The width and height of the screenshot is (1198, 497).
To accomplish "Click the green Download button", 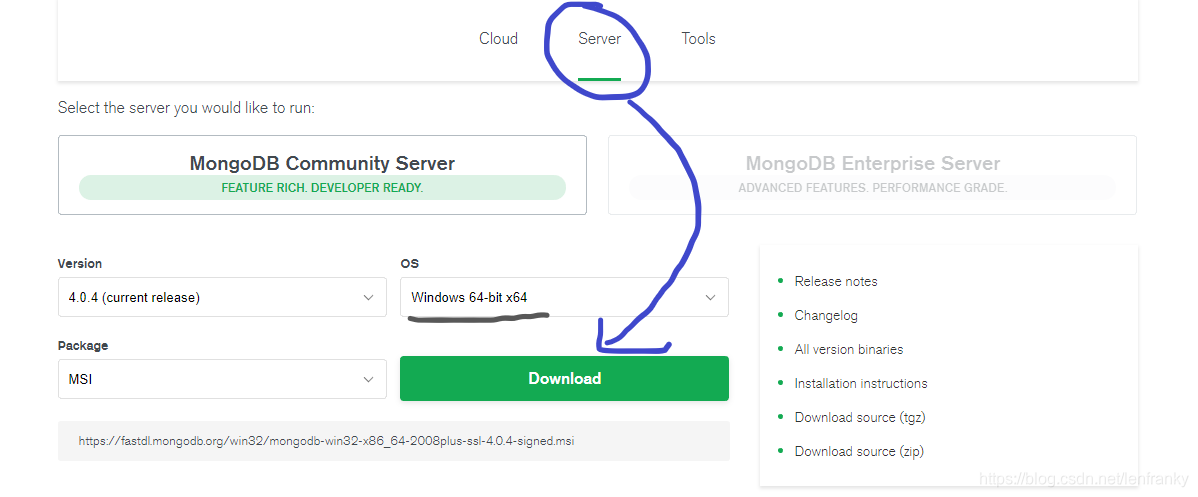I will pos(565,378).
